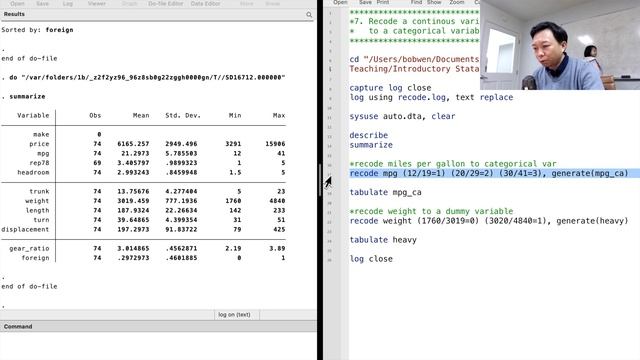Click Save in the Do-file editor toolbar

[x=365, y=2]
